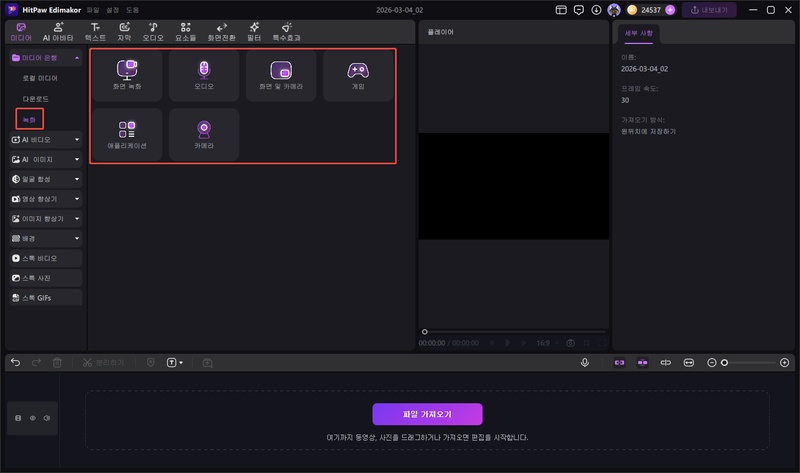Switch to the 세부 사항 tab

coord(639,33)
